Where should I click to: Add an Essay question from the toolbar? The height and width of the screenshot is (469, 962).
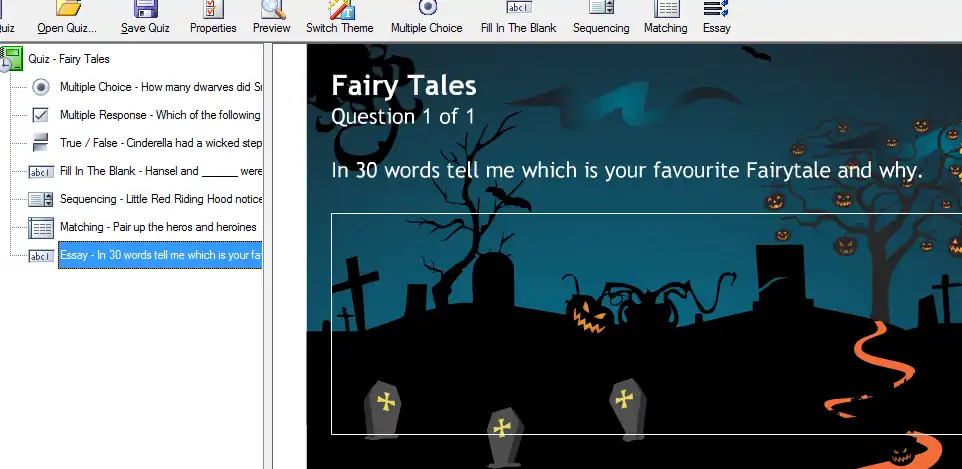pyautogui.click(x=716, y=9)
